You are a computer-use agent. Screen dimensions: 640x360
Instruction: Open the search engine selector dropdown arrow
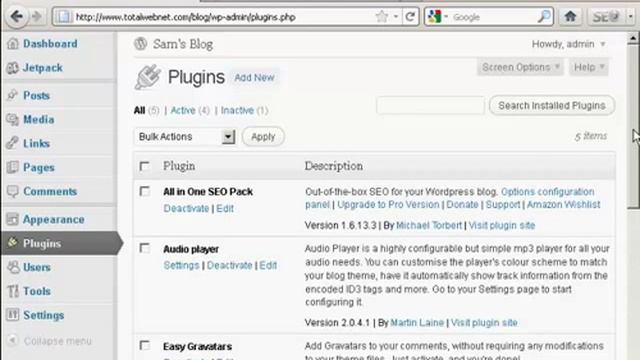tap(446, 17)
